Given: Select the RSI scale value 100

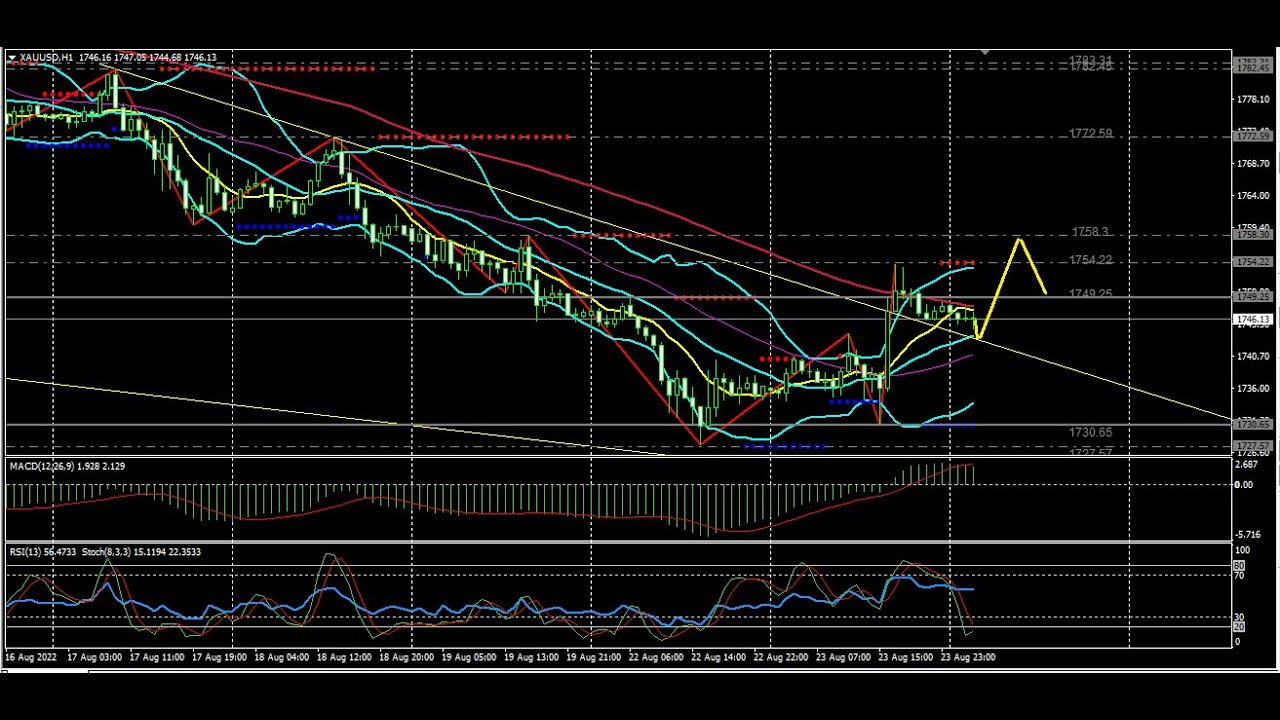Looking at the screenshot, I should tap(1243, 551).
